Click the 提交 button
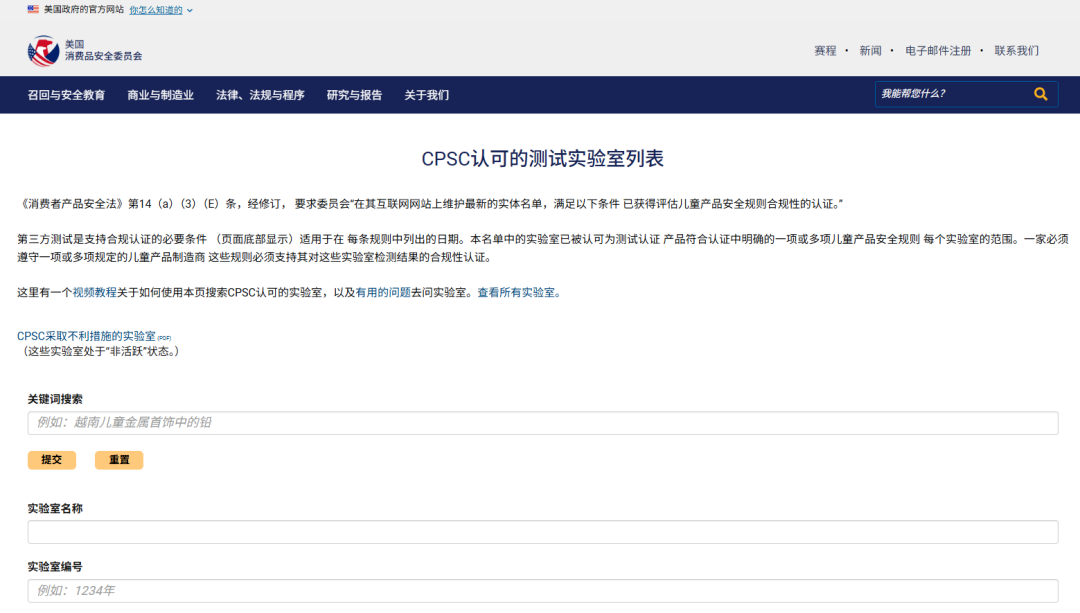The image size is (1080, 613). (x=52, y=459)
